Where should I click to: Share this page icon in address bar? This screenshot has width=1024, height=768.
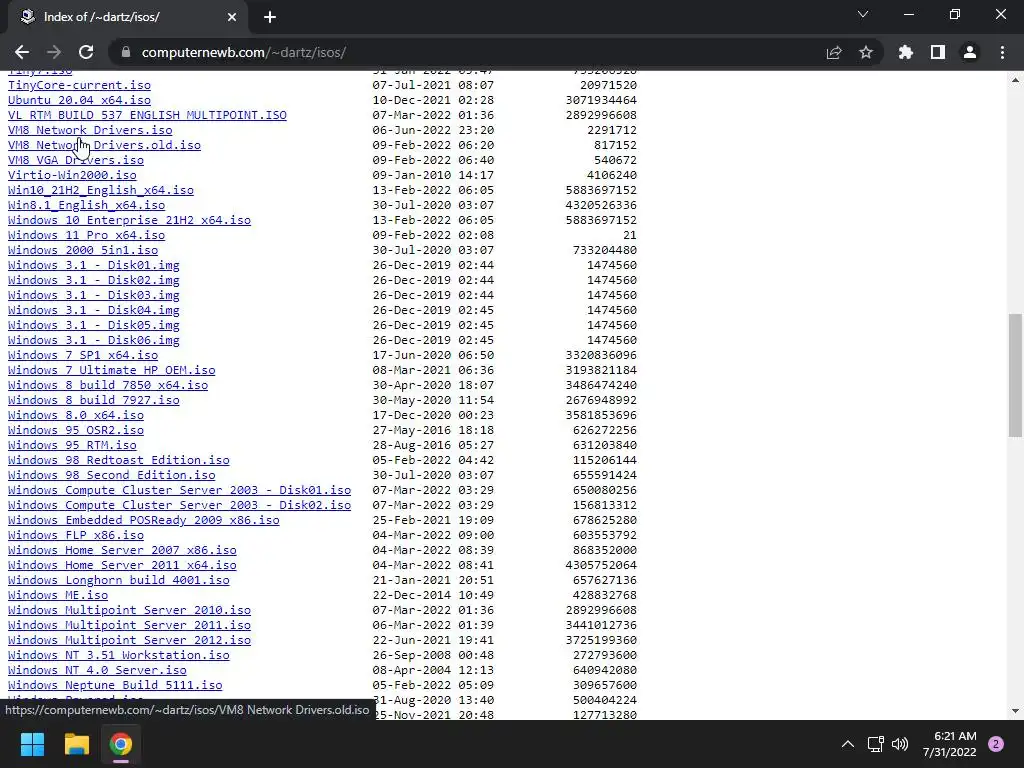tap(834, 52)
